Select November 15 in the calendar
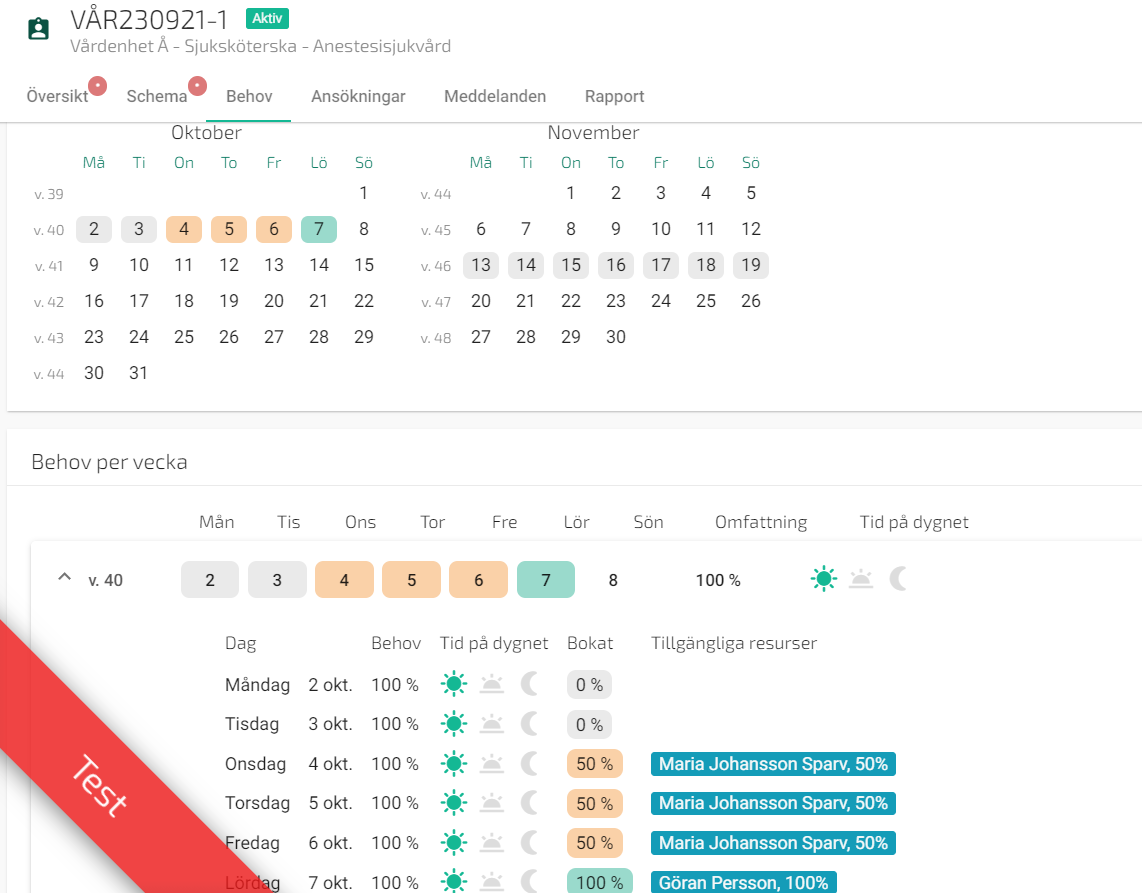Image resolution: width=1142 pixels, height=893 pixels. pyautogui.click(x=571, y=265)
